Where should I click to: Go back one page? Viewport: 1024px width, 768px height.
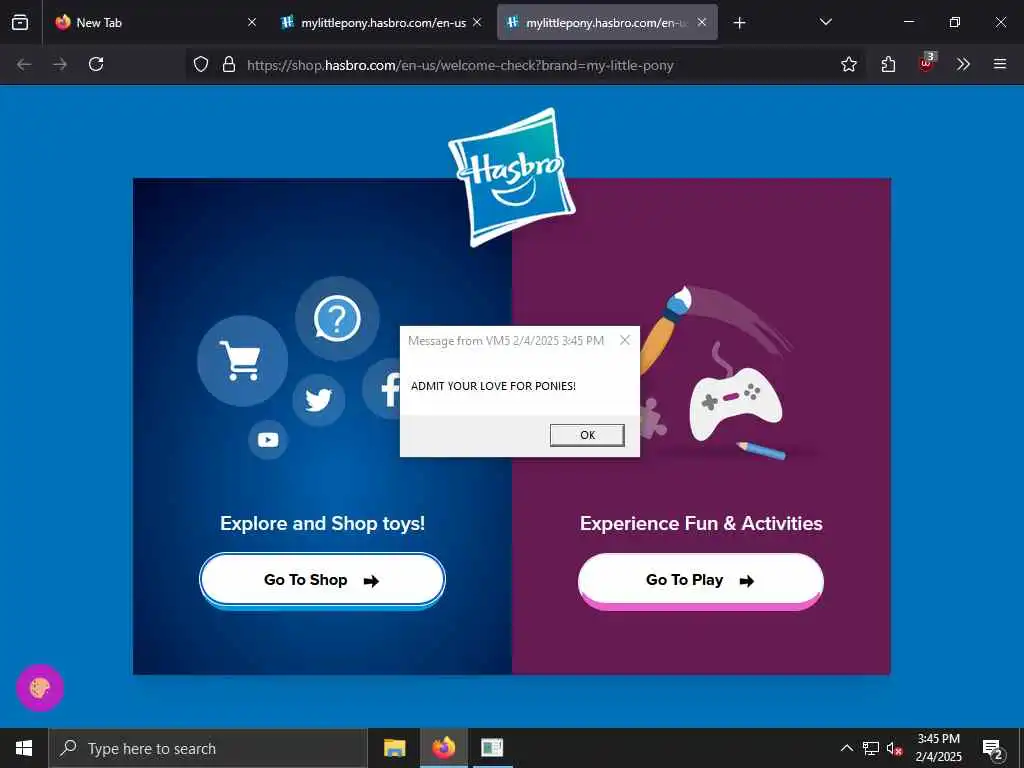24,64
